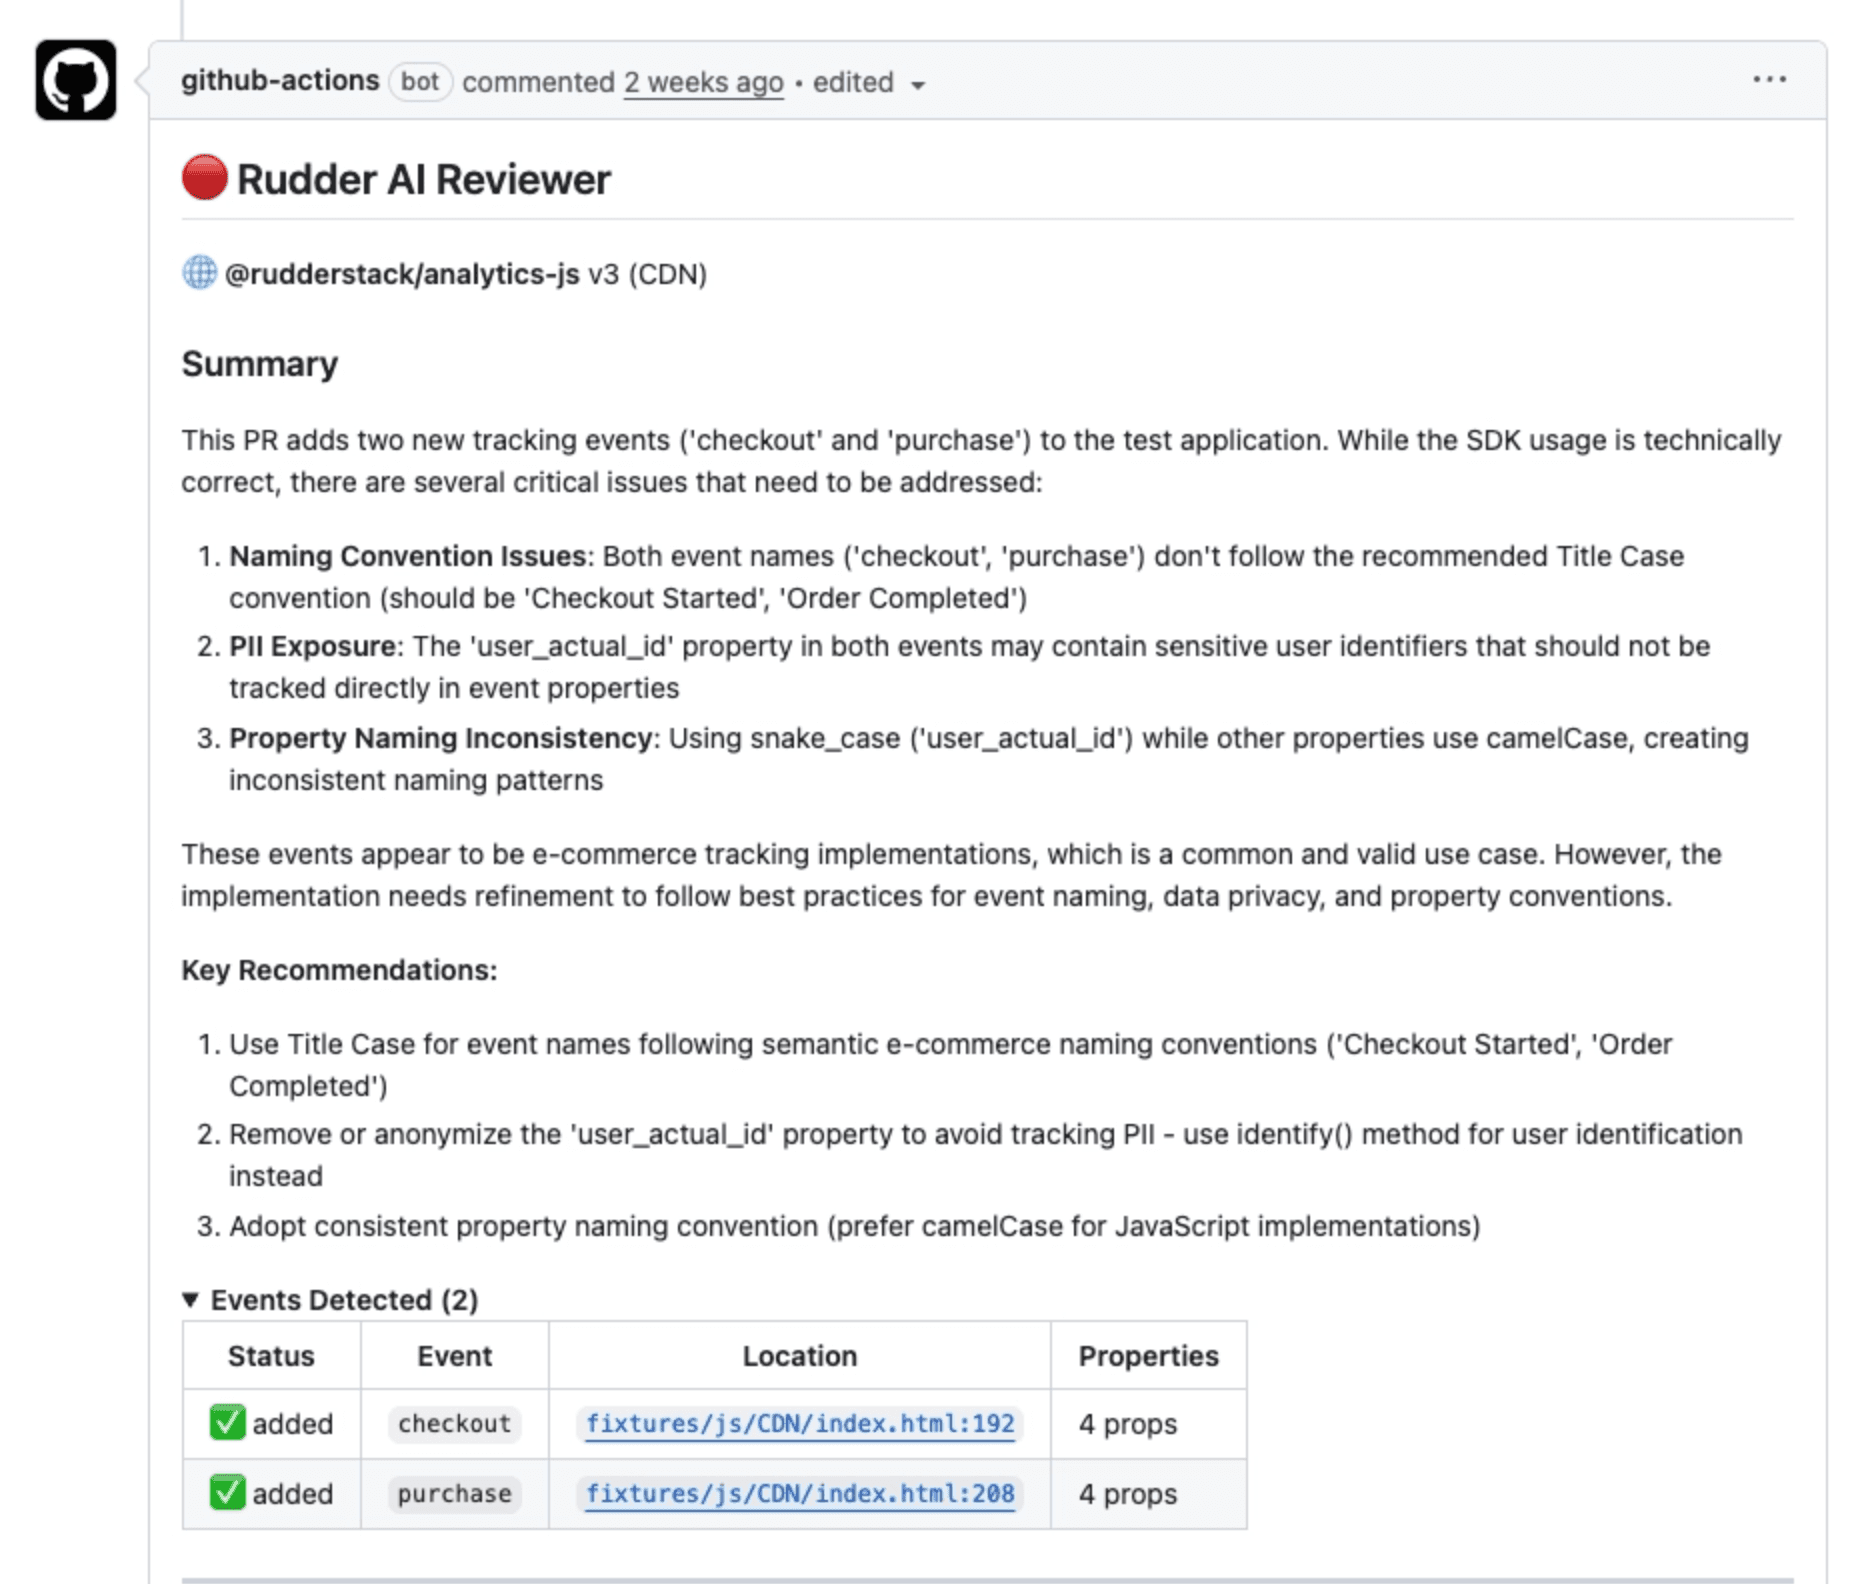The height and width of the screenshot is (1584, 1866).
Task: Click the 'purchase' event code tag
Action: [454, 1493]
